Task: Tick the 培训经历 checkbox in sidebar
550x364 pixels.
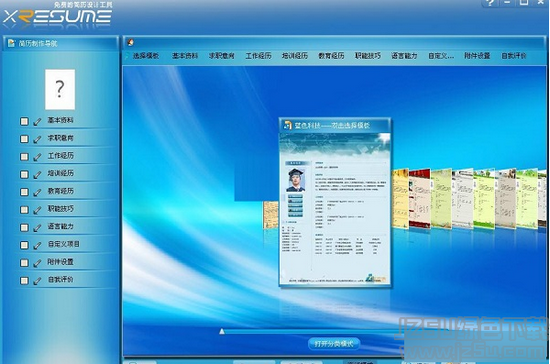Action: (24, 174)
